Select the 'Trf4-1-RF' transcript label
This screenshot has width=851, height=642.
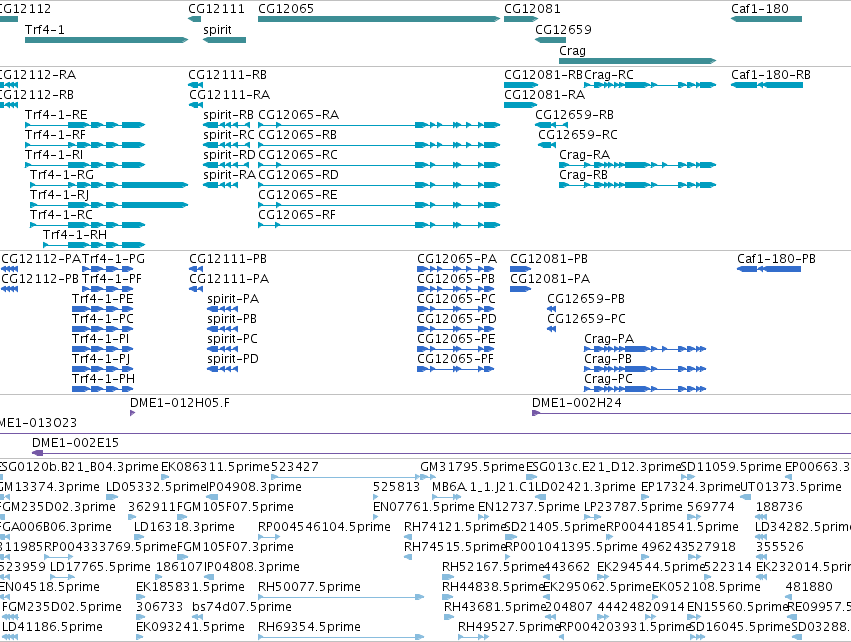coord(55,135)
